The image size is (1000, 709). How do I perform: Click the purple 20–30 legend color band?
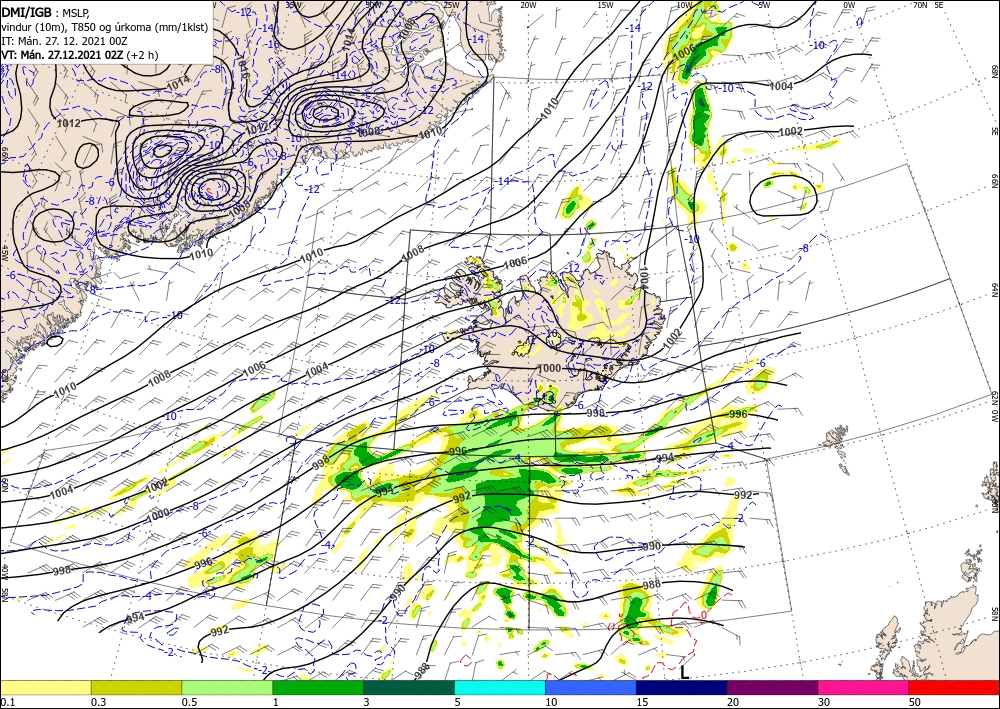[772, 687]
